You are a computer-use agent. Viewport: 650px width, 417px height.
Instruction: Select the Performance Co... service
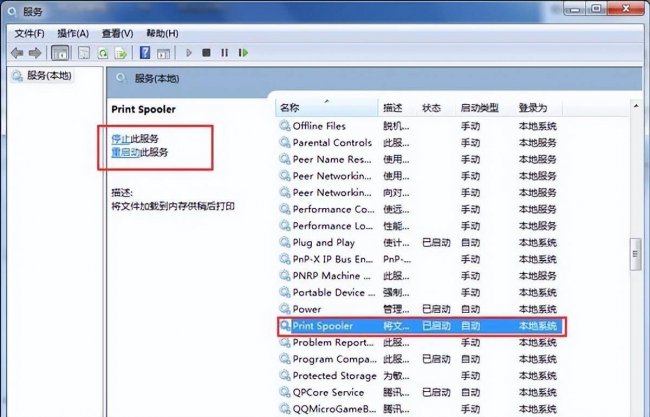(x=333, y=209)
